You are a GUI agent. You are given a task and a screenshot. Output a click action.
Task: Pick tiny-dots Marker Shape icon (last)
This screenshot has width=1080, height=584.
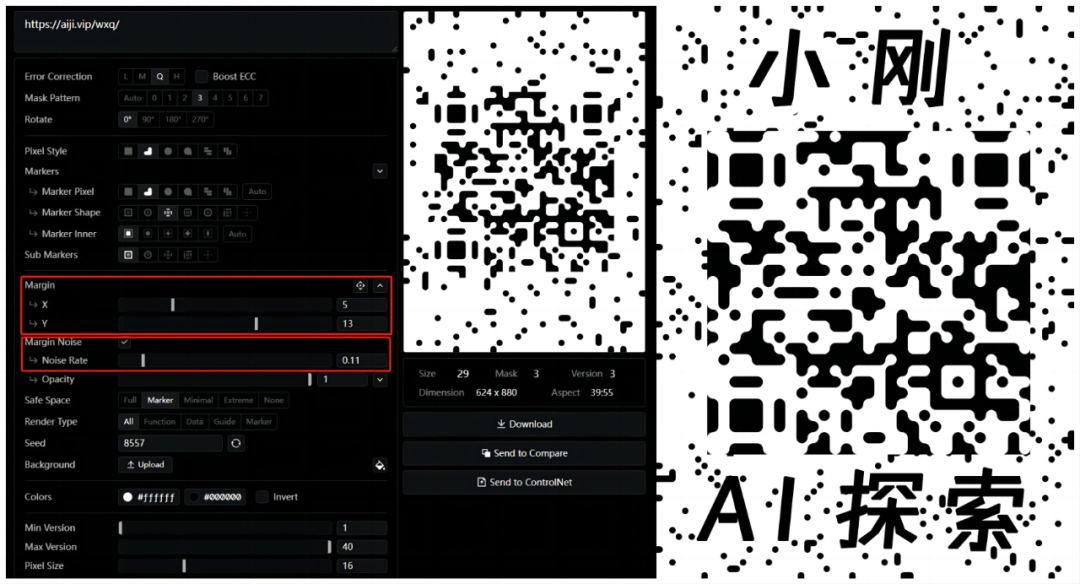[248, 213]
